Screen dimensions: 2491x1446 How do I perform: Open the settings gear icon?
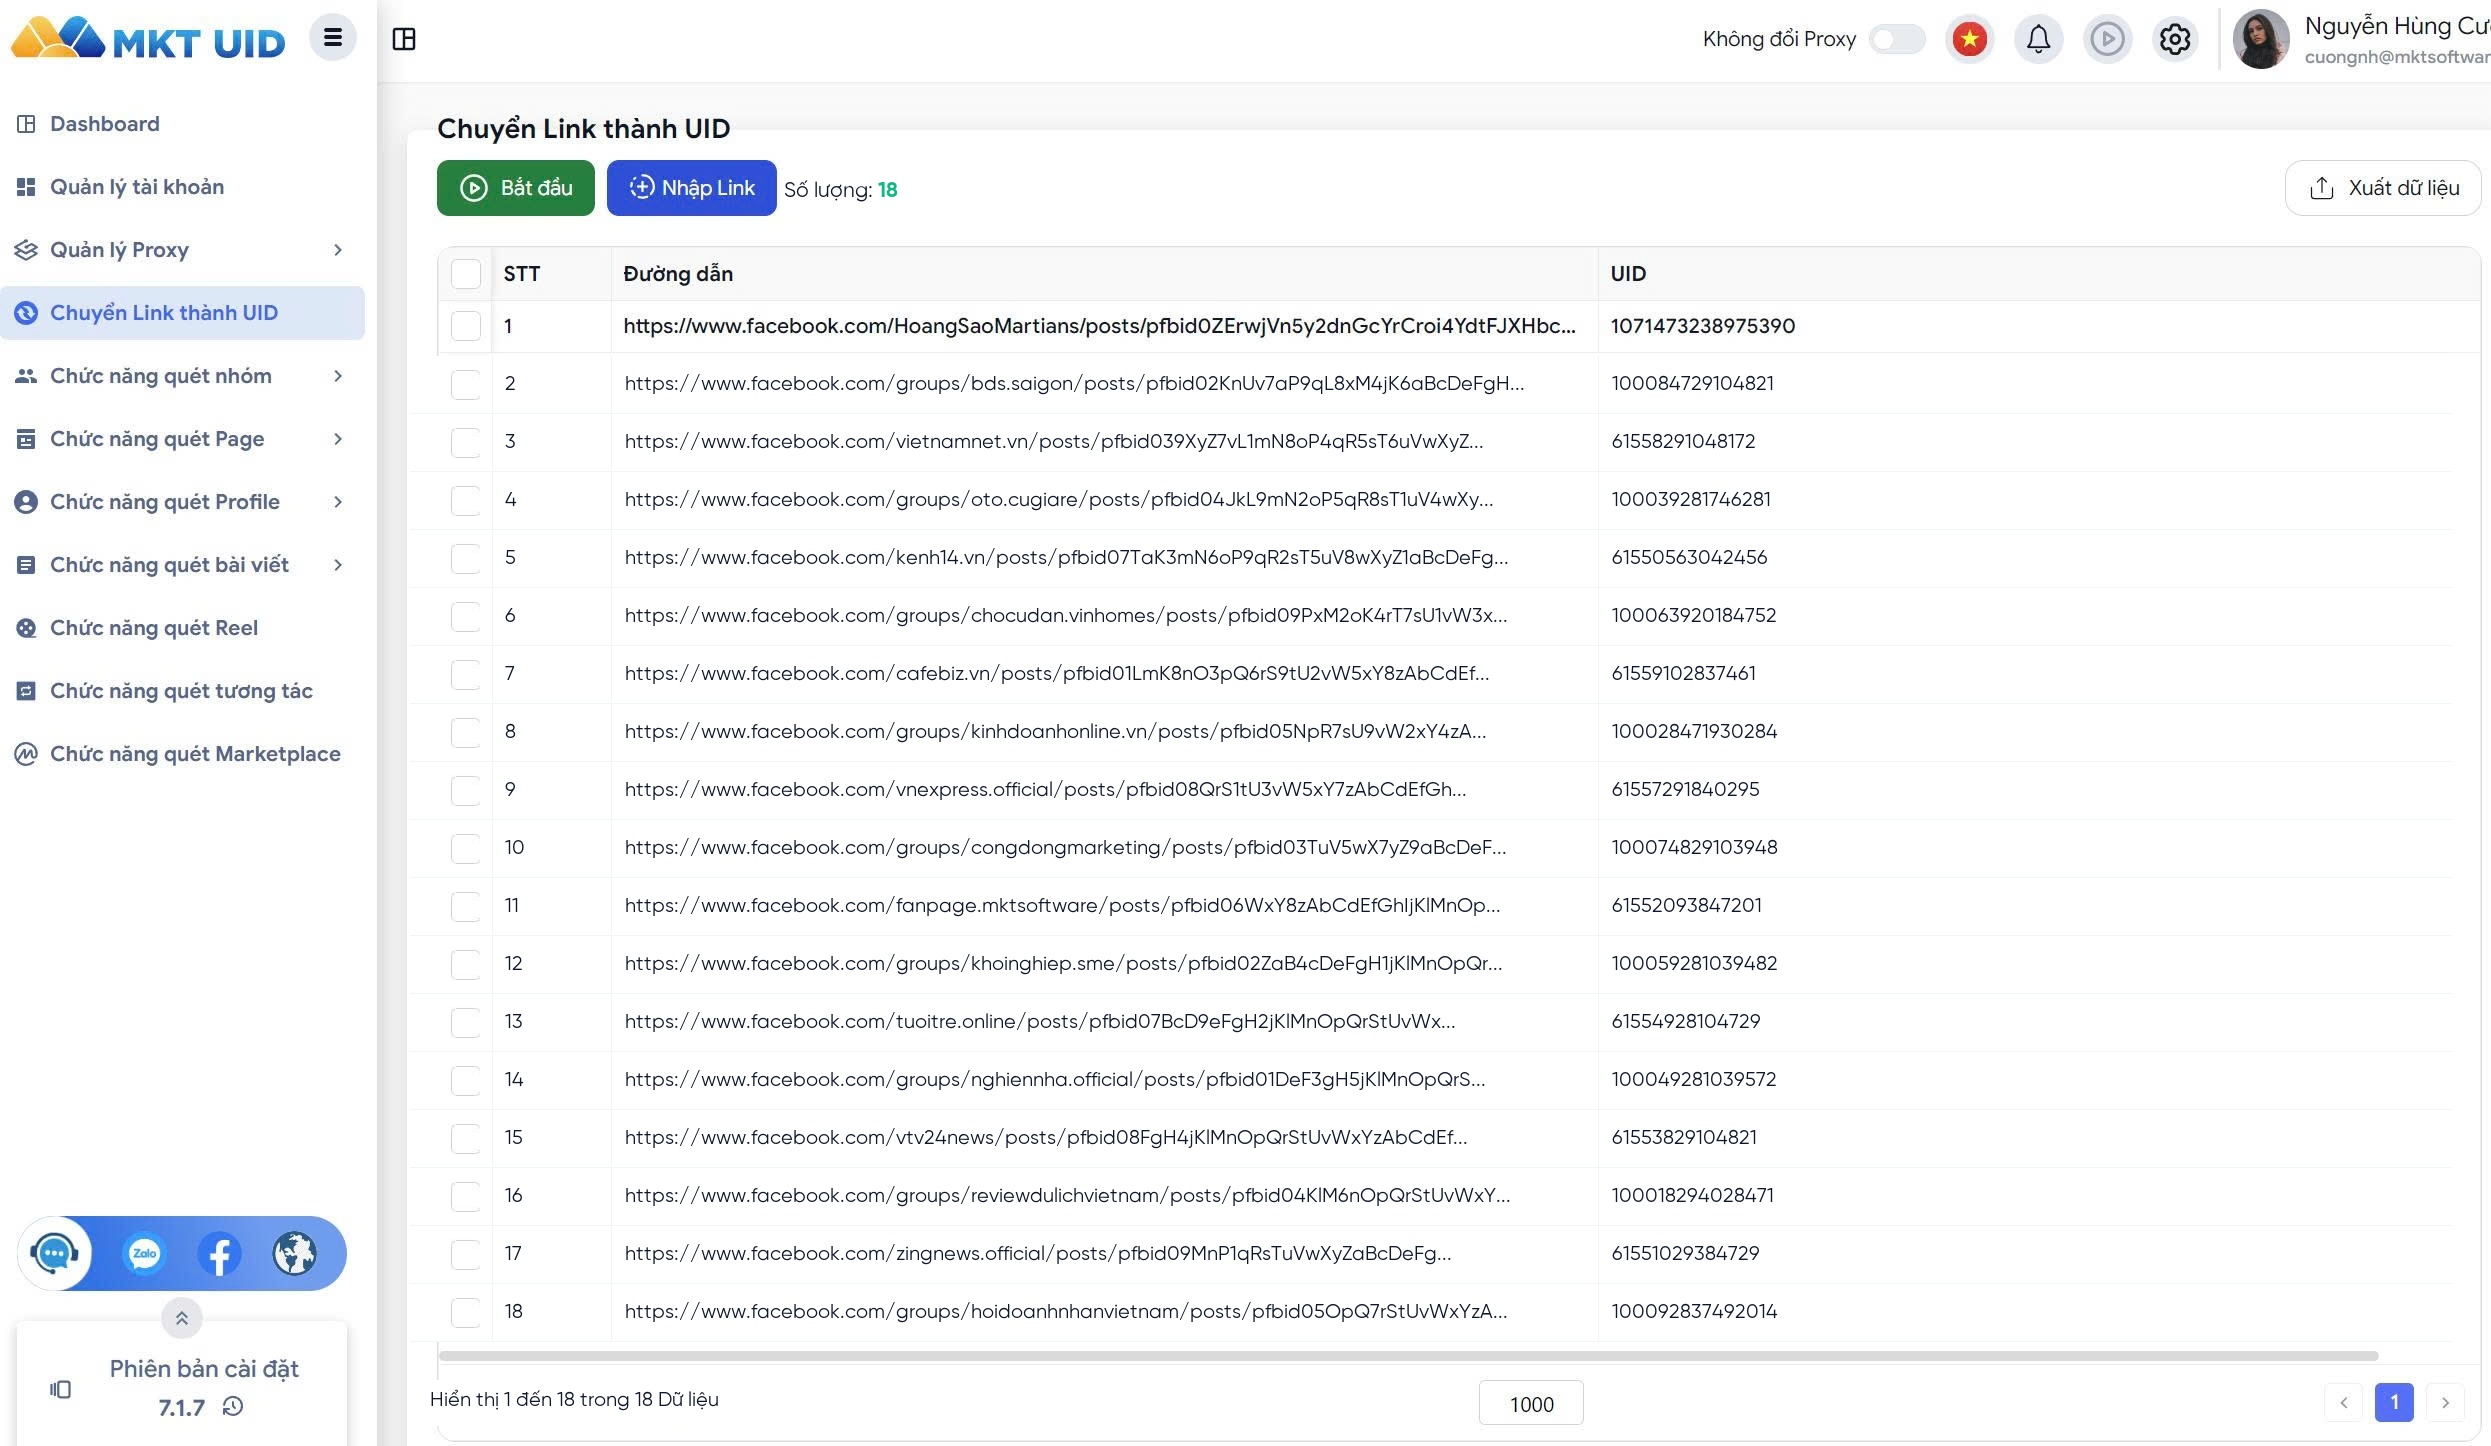(2174, 39)
